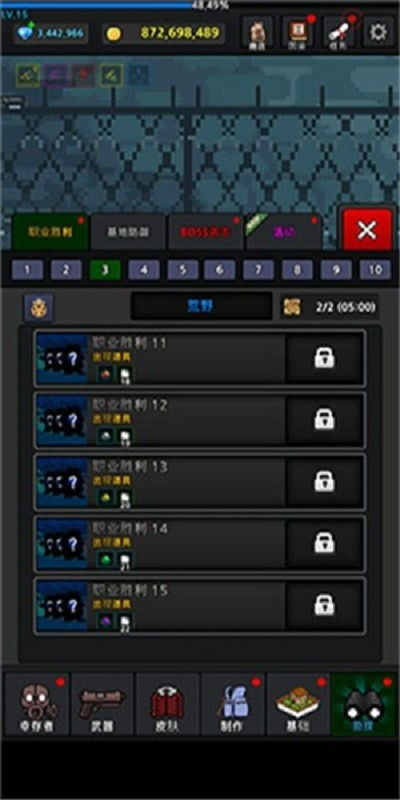Select stage page 4

(x=144, y=270)
